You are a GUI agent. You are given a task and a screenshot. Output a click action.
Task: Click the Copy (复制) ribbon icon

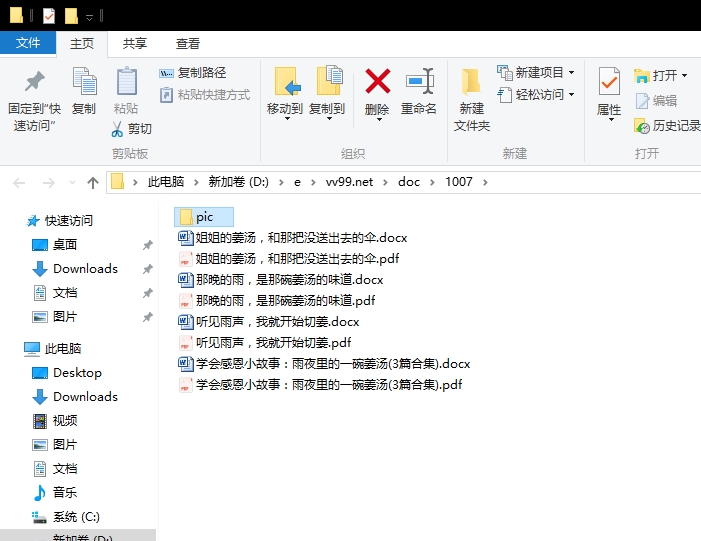pyautogui.click(x=84, y=81)
